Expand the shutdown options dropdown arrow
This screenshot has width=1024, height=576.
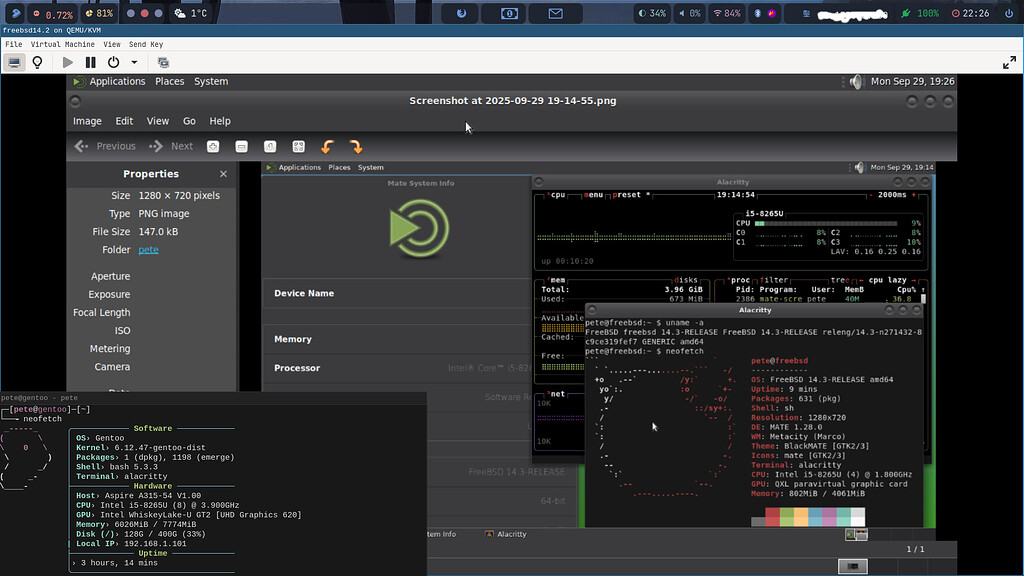133,62
